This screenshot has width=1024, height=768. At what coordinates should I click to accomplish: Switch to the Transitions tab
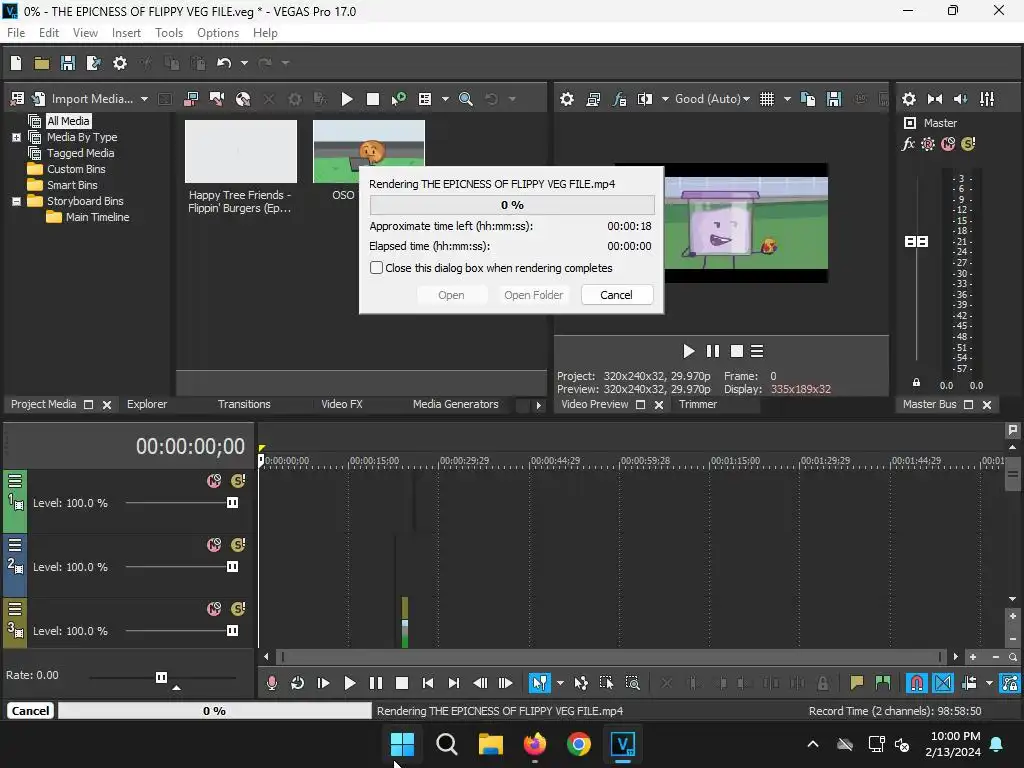pos(244,404)
